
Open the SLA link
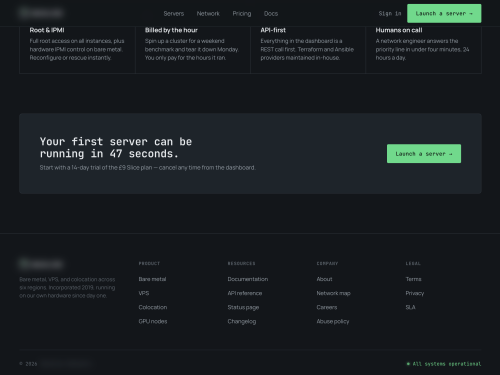[410, 307]
